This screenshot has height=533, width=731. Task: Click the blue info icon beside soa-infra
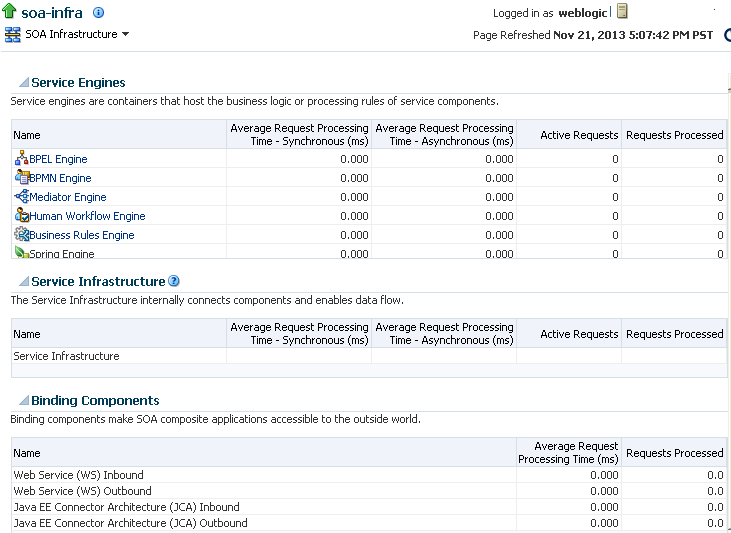[x=98, y=13]
